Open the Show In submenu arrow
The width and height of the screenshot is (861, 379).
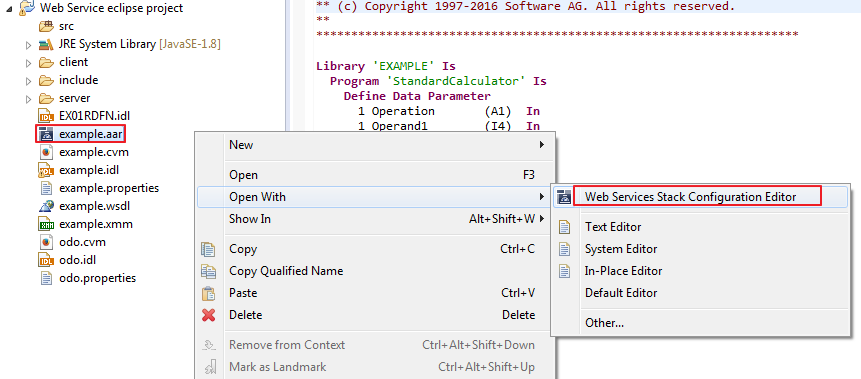coord(542,219)
